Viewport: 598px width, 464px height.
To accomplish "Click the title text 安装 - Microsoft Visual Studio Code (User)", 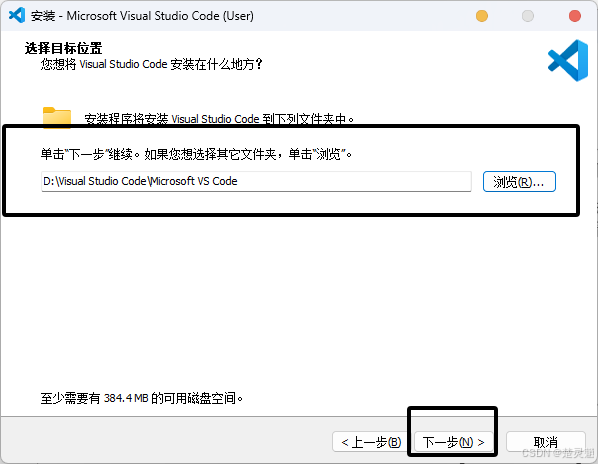I will pyautogui.click(x=142, y=16).
